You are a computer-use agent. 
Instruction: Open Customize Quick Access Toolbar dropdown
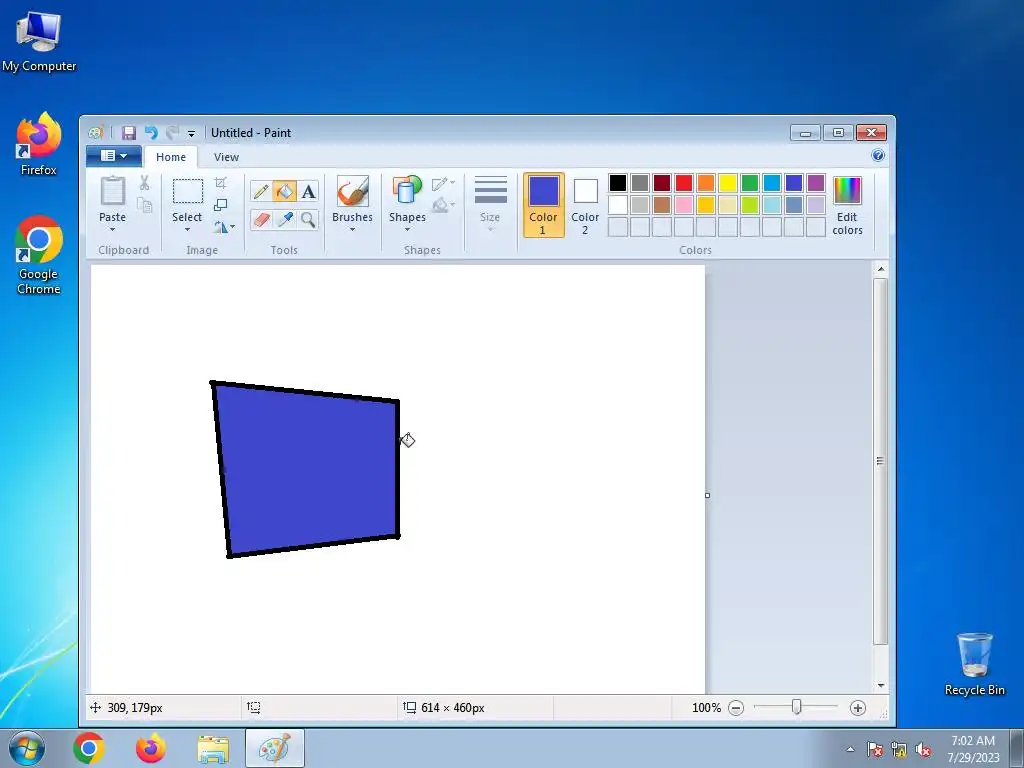(191, 133)
